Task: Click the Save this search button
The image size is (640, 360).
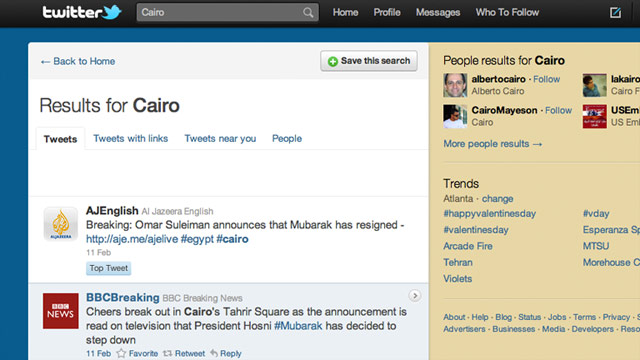Action: click(x=369, y=61)
